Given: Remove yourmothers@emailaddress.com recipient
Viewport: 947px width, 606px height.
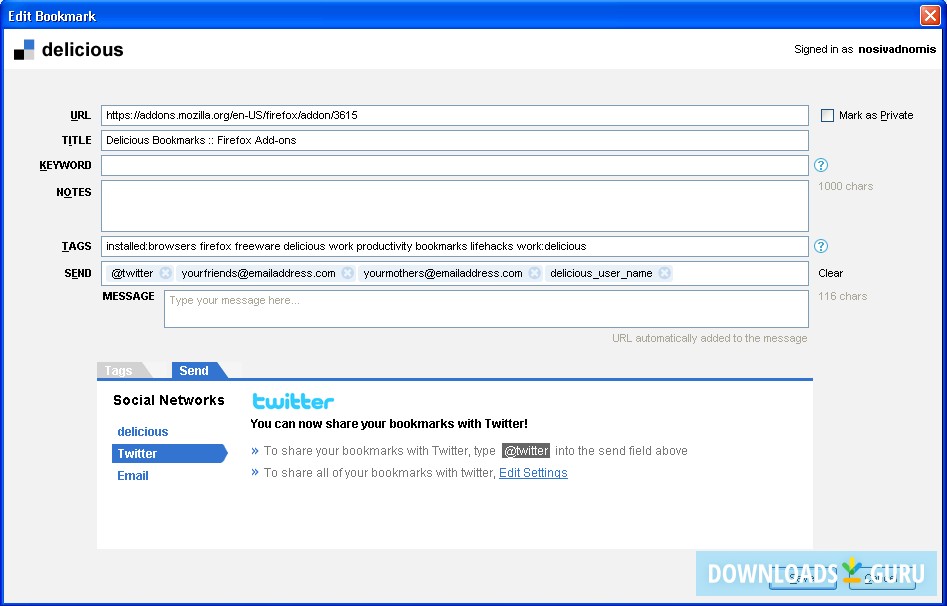Looking at the screenshot, I should [534, 273].
